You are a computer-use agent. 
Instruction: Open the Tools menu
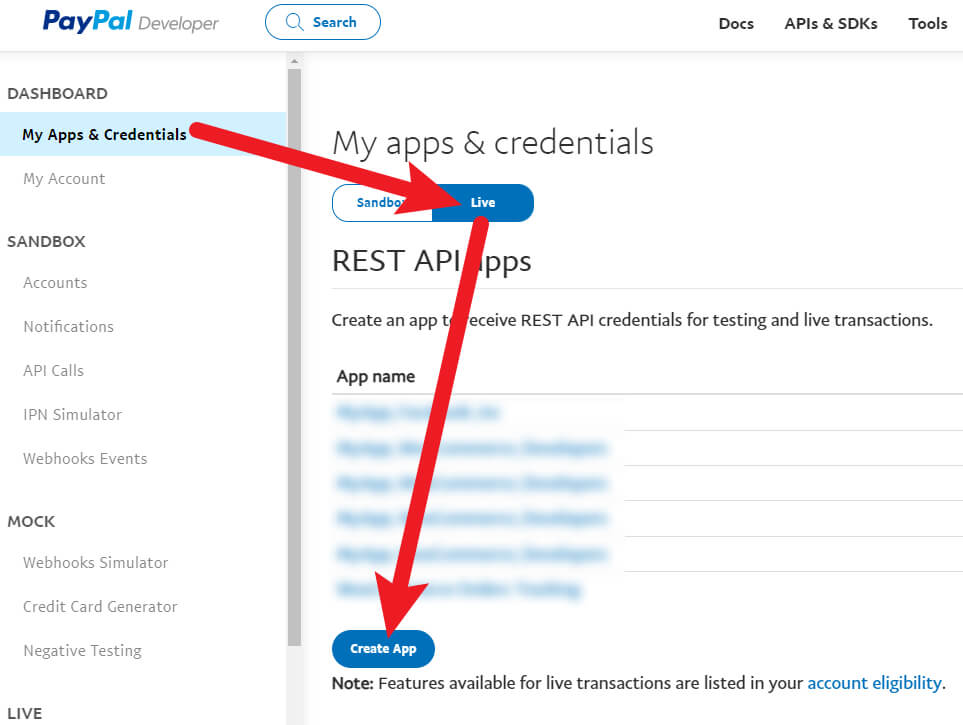click(x=927, y=23)
